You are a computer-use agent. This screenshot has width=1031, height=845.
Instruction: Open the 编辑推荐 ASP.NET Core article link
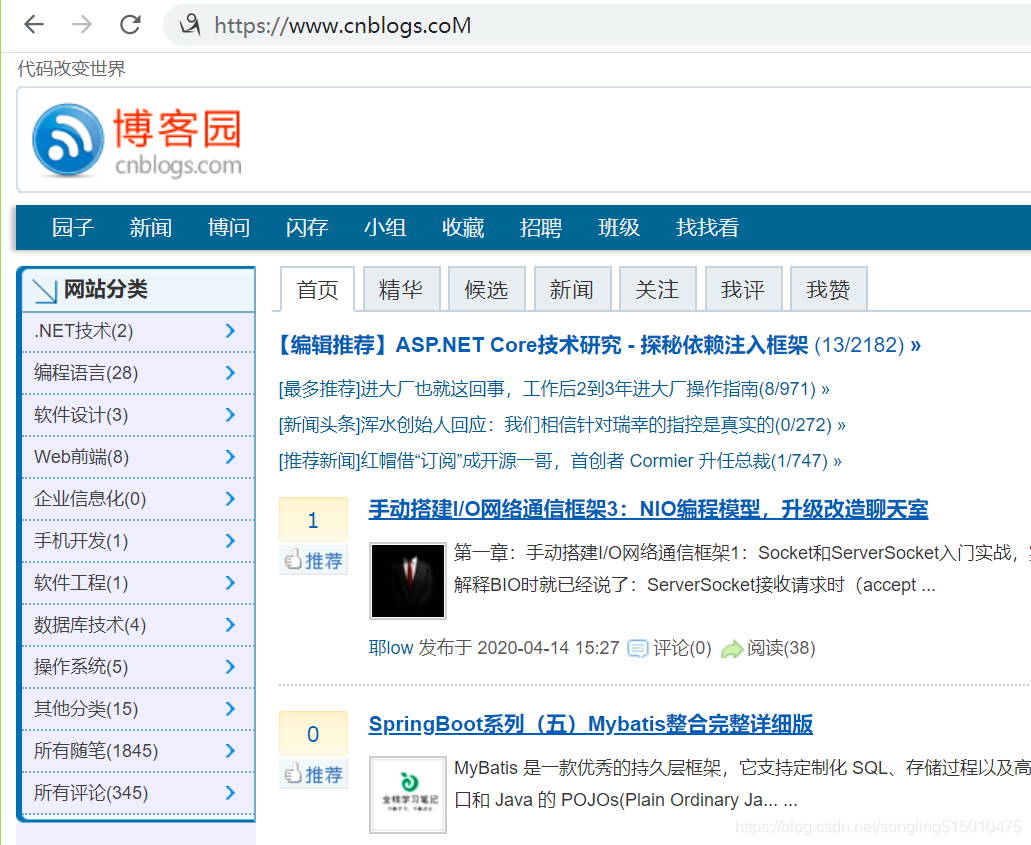point(600,345)
